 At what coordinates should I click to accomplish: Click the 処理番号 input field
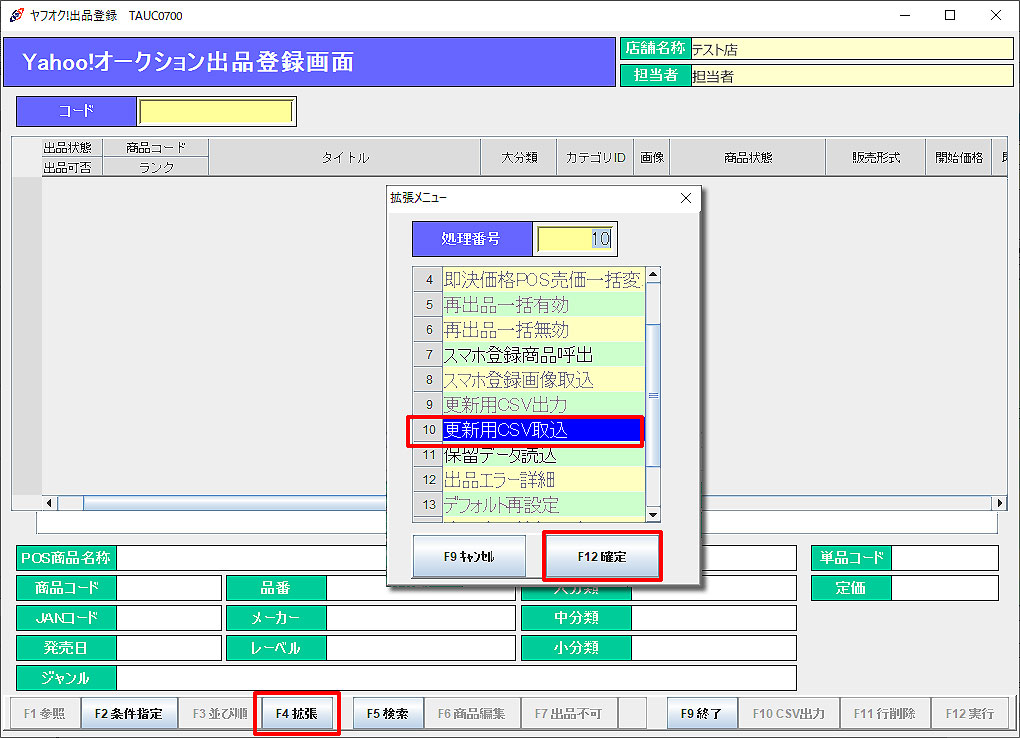(x=575, y=239)
